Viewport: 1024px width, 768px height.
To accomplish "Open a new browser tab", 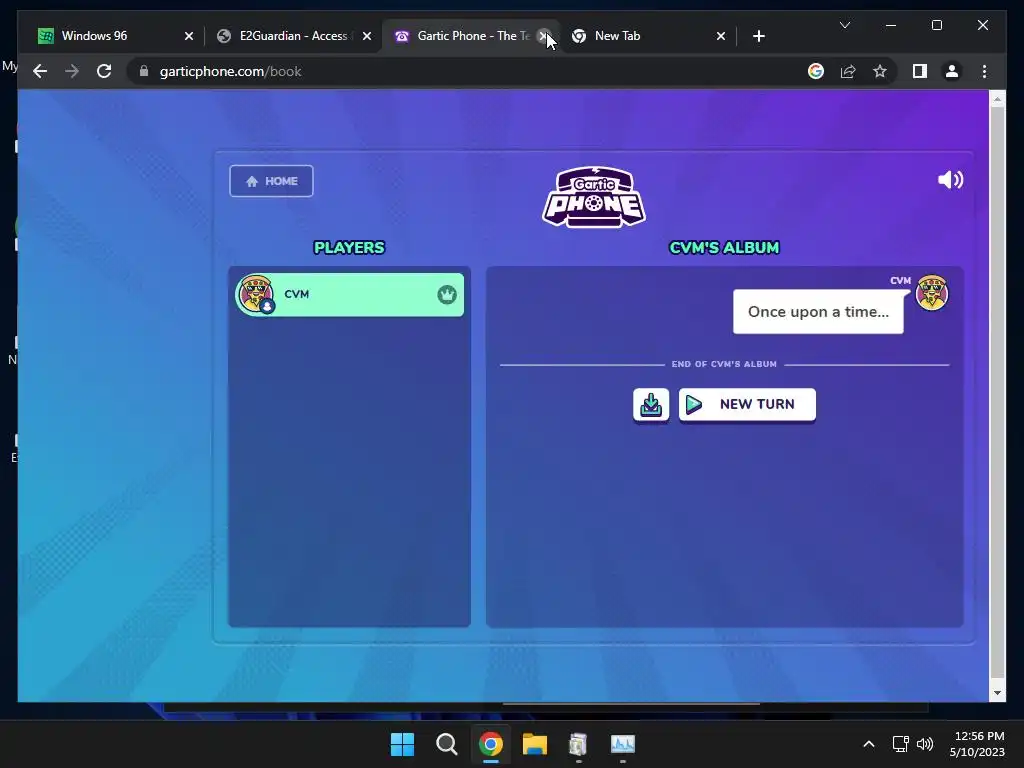I will 758,36.
